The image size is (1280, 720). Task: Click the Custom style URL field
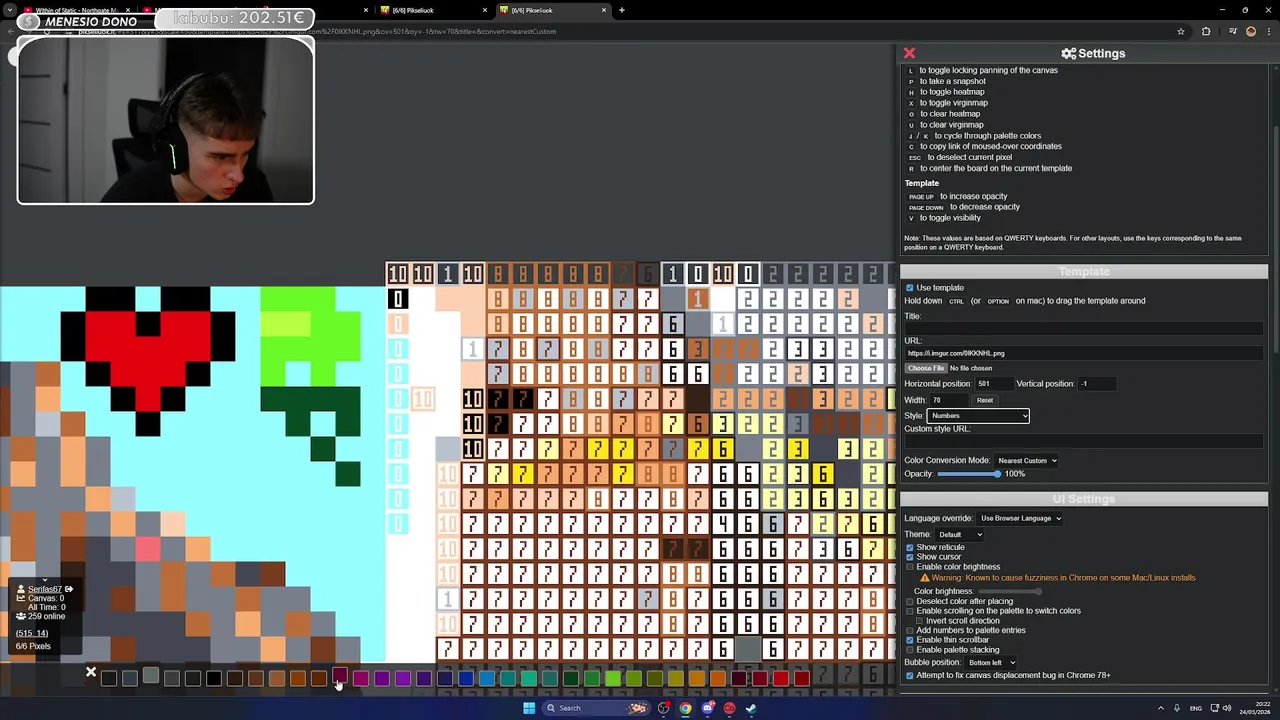coord(1084,441)
